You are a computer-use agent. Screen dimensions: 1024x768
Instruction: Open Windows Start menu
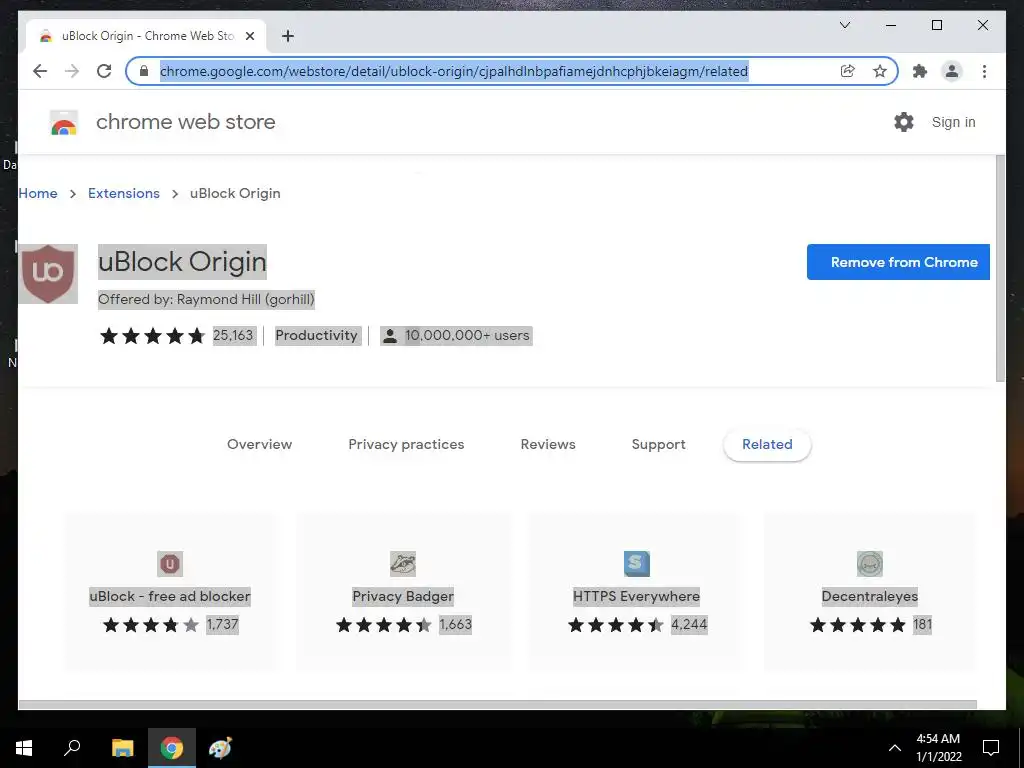(x=24, y=748)
